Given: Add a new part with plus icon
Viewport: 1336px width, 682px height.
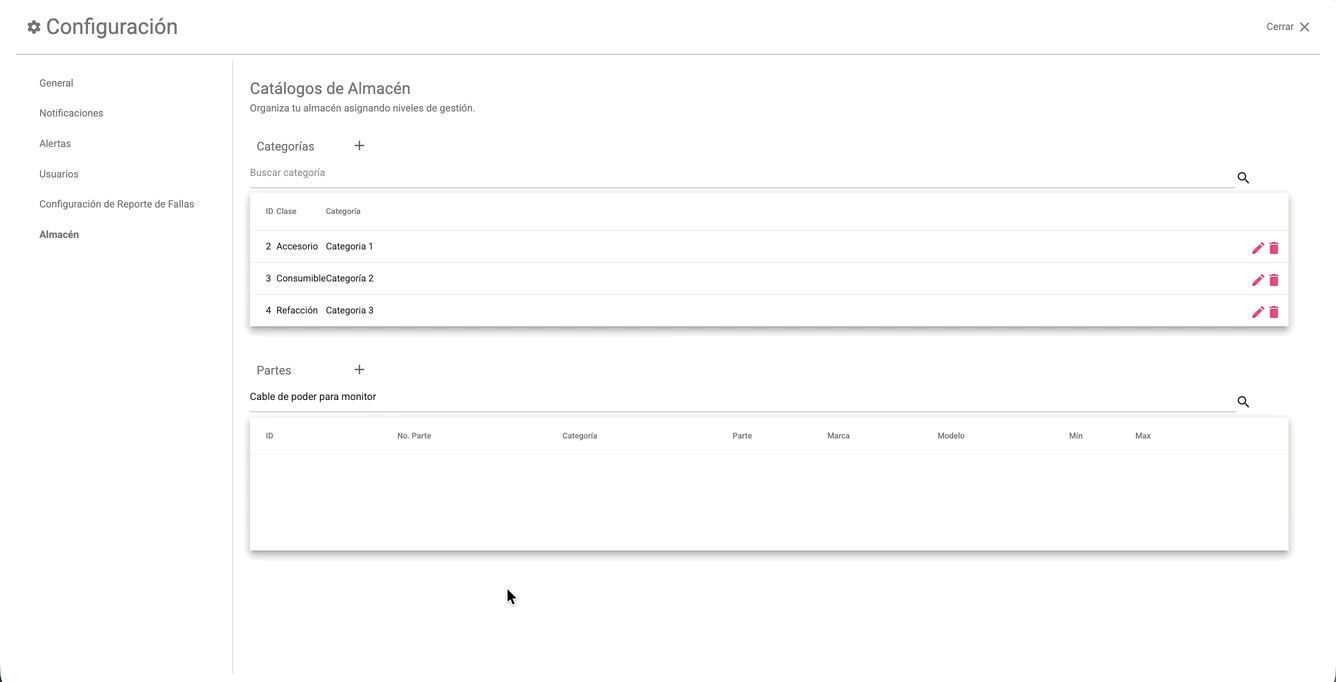Looking at the screenshot, I should (x=359, y=370).
